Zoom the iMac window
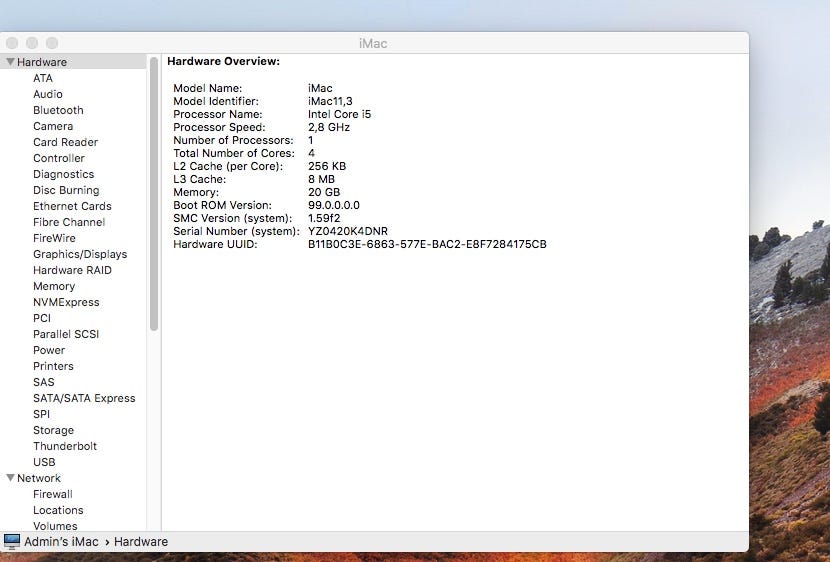Screen dimensions: 830x562 (52, 43)
